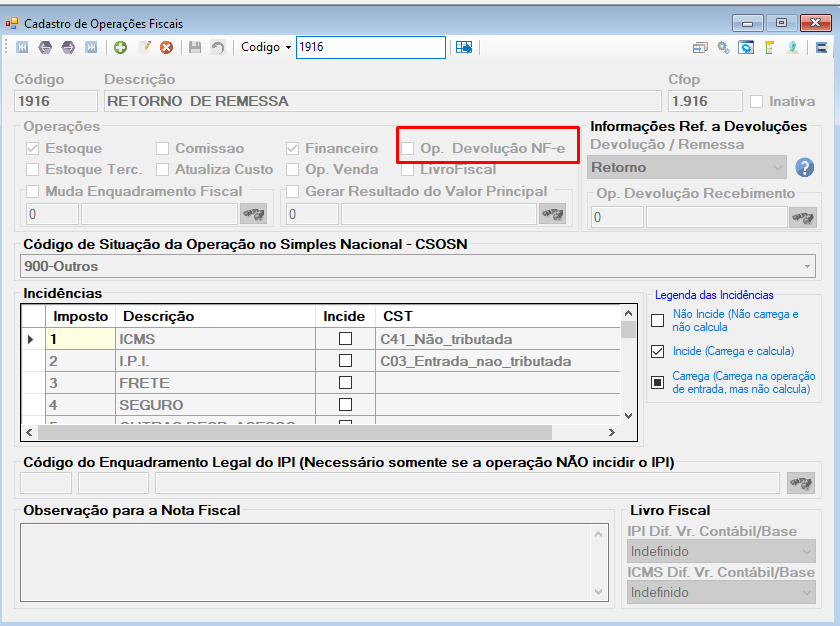Image resolution: width=840 pixels, height=626 pixels.
Task: Open blue help question mark icon
Action: 805,168
